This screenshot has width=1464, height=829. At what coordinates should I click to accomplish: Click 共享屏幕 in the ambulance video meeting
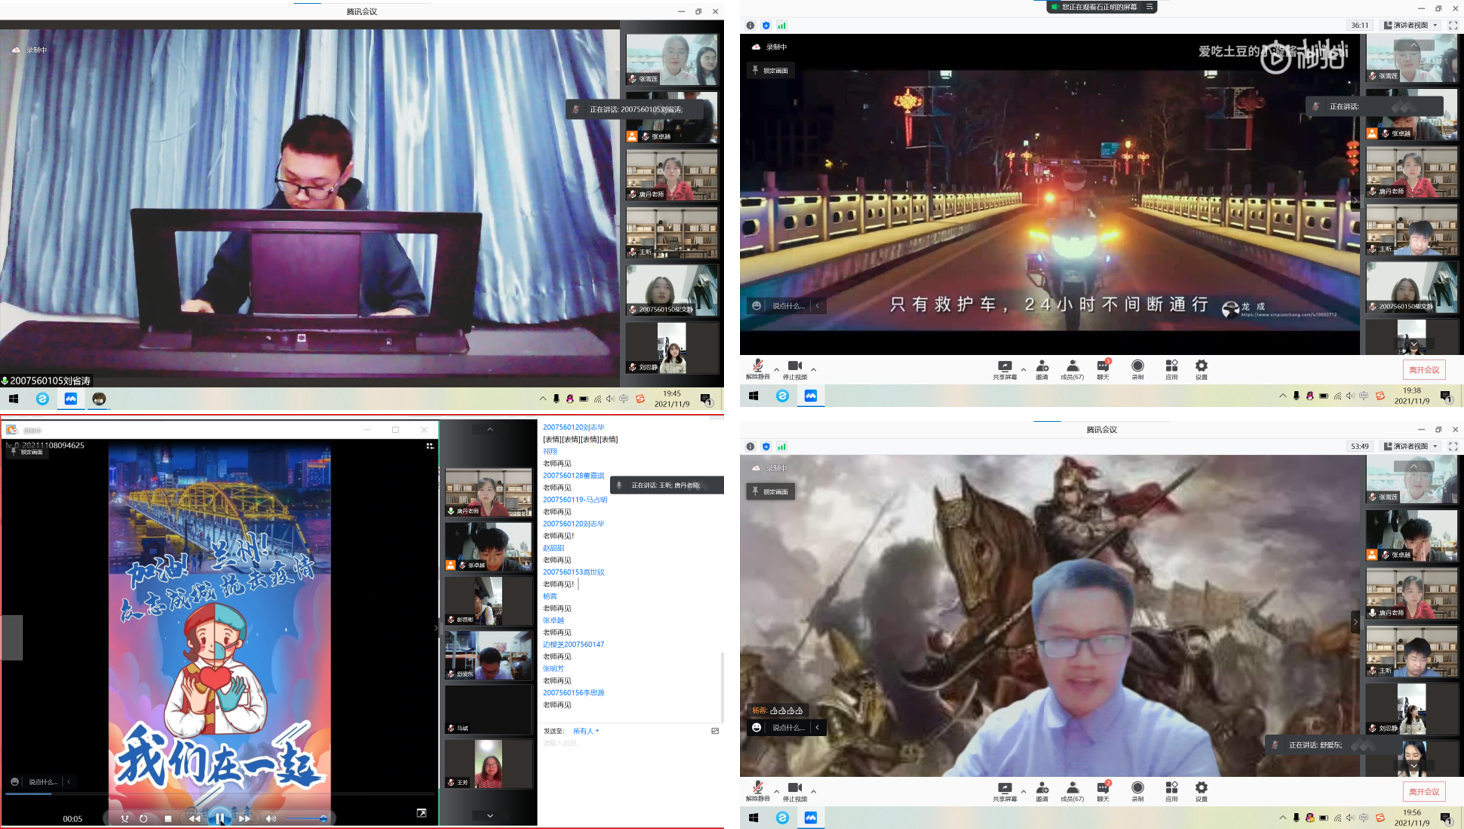point(1004,369)
